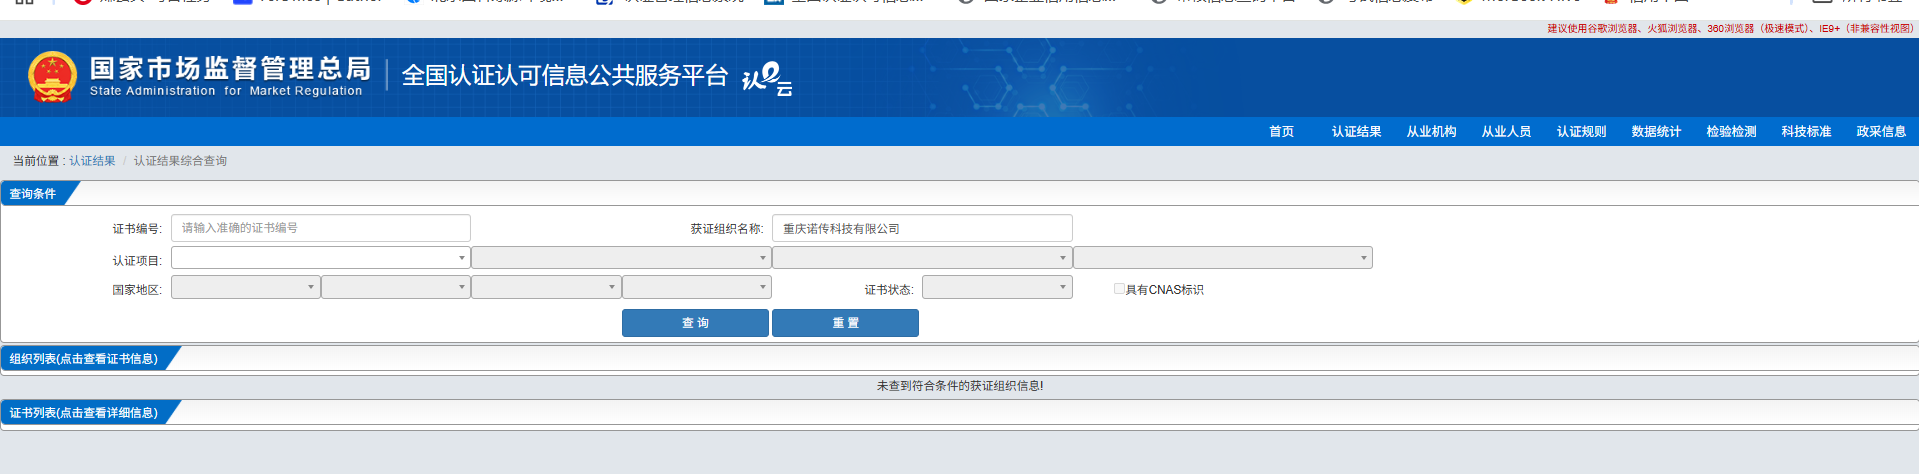Open the fourth 国家地区 dropdown
The image size is (1919, 474).
coord(697,287)
